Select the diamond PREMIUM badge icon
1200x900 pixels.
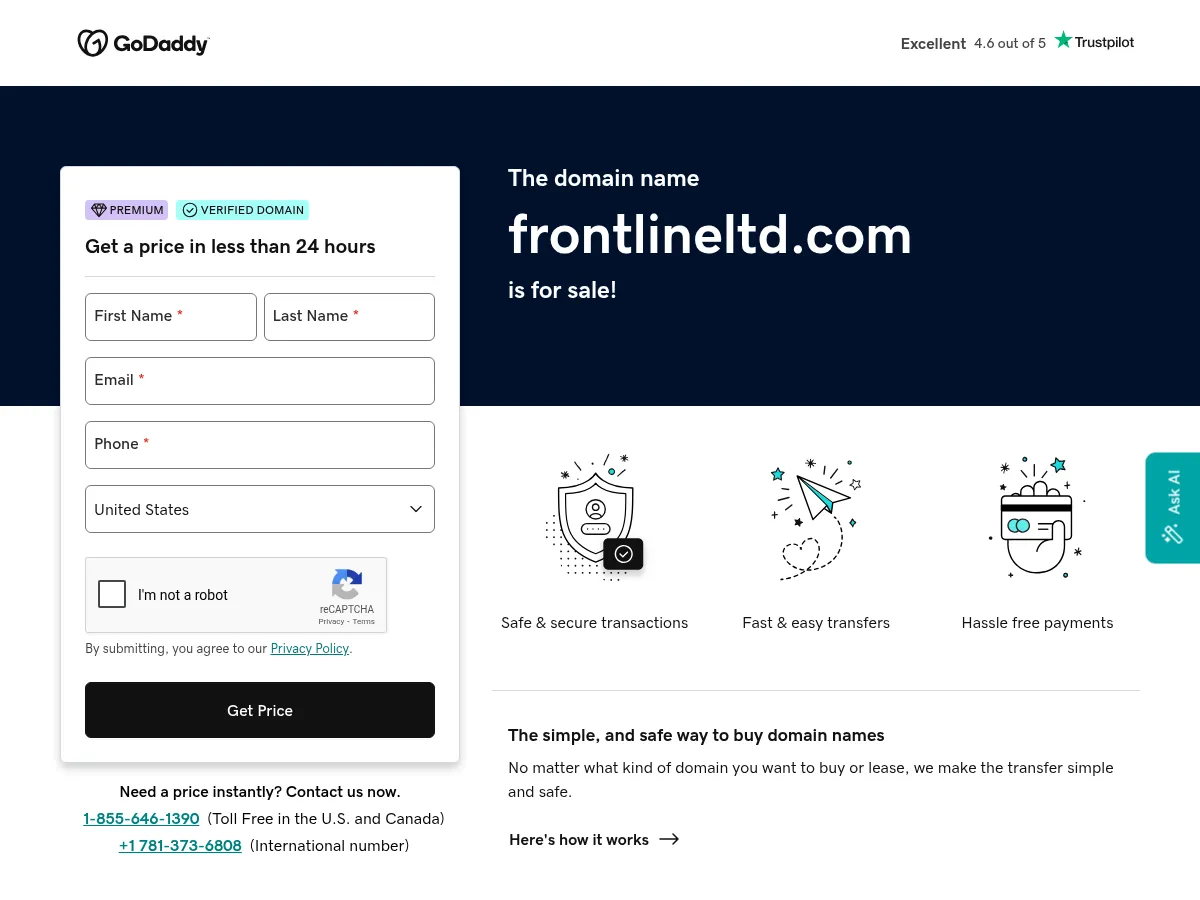[99, 210]
